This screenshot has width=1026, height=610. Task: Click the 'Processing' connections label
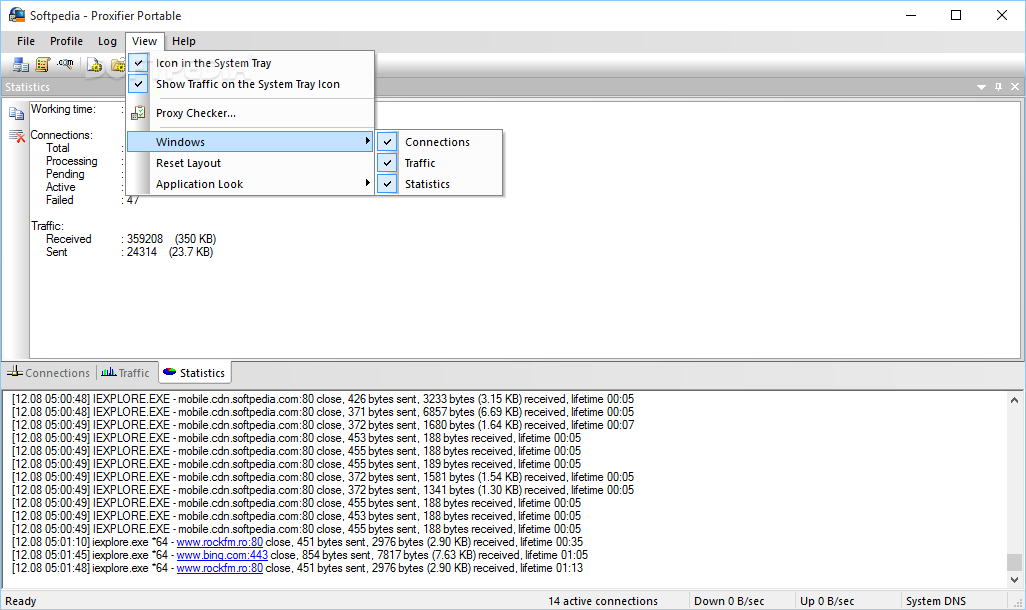tap(71, 160)
